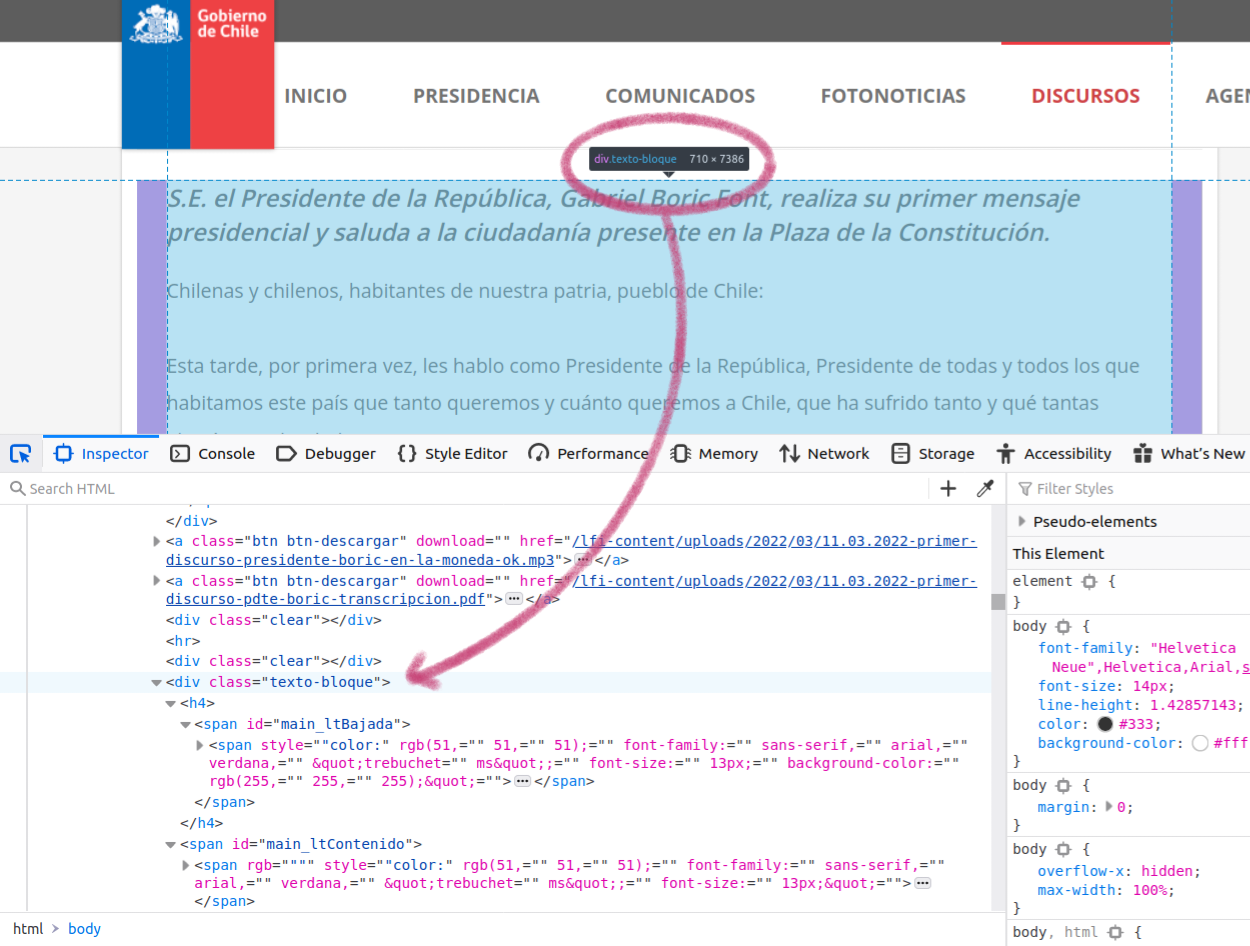The height and width of the screenshot is (946, 1250).
Task: Click the add new node plus icon
Action: click(x=948, y=489)
